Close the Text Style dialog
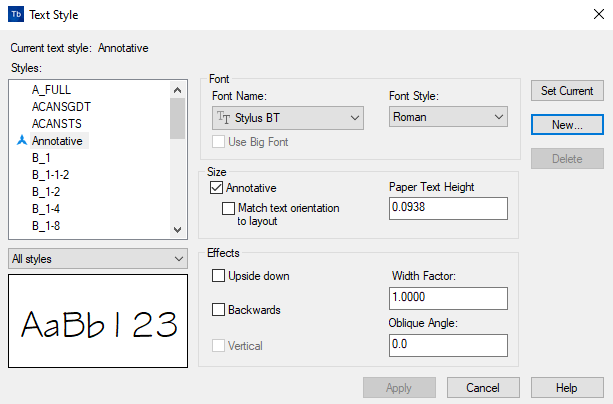Screen dimensions: 613x404 pos(589,15)
